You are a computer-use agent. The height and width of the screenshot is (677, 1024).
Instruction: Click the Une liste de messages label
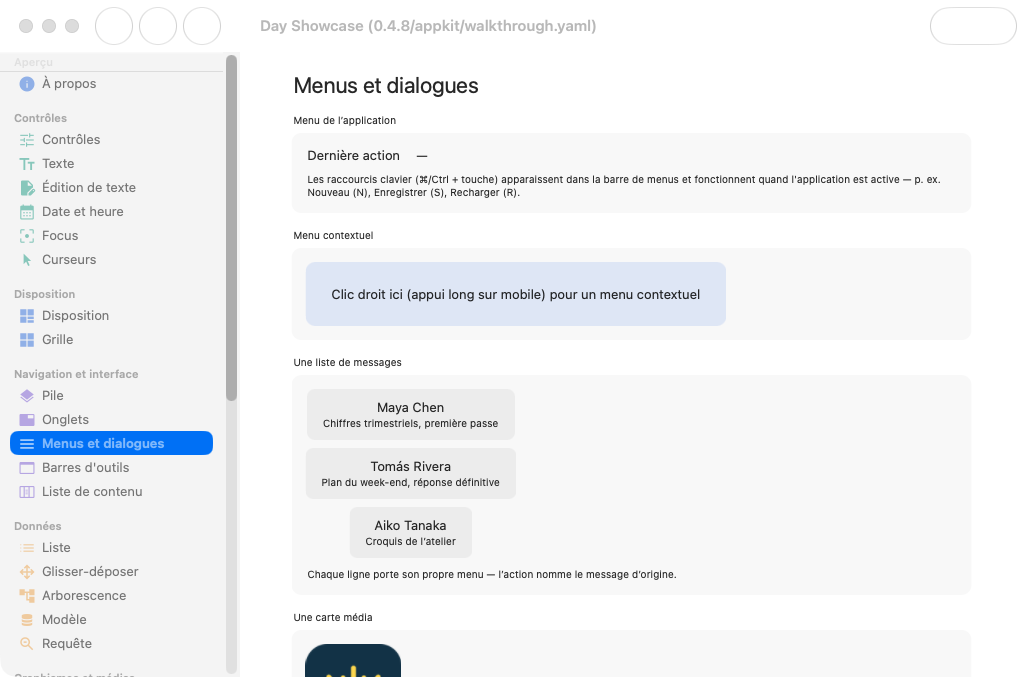coord(347,362)
